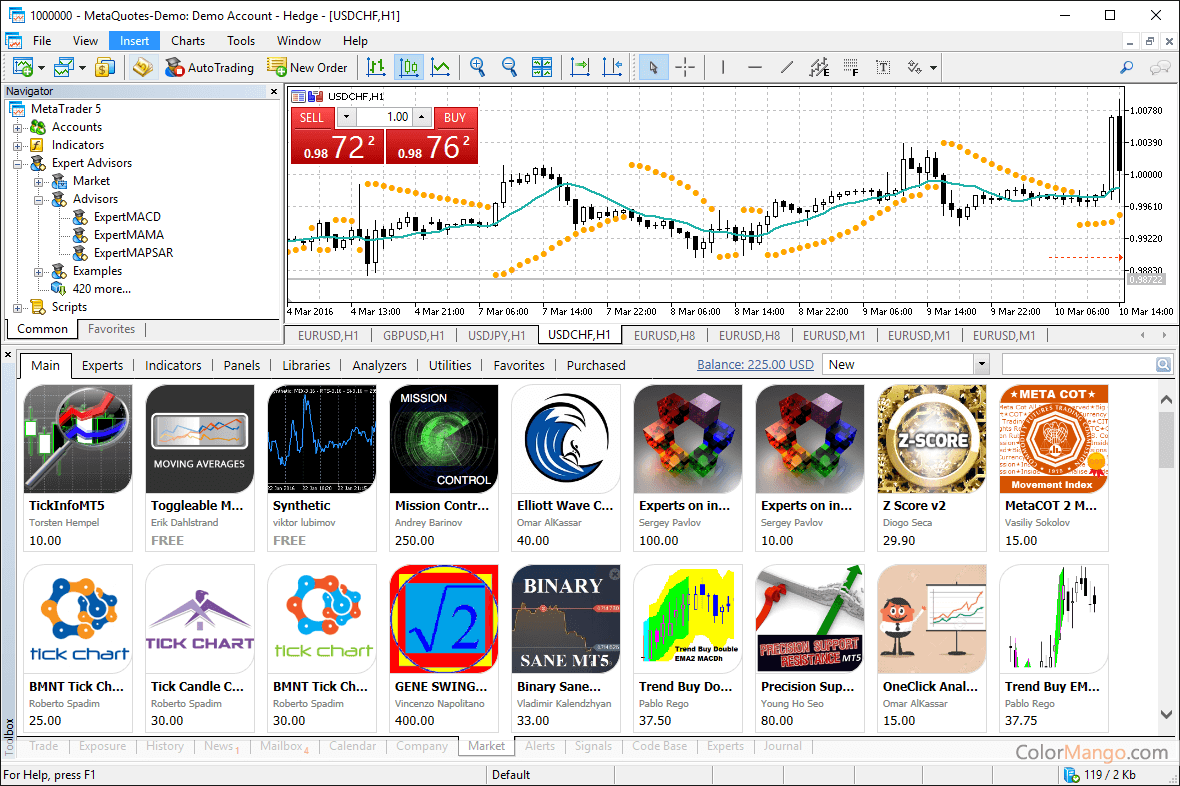Activate the crosshair cursor tool
The height and width of the screenshot is (786, 1180).
point(685,67)
